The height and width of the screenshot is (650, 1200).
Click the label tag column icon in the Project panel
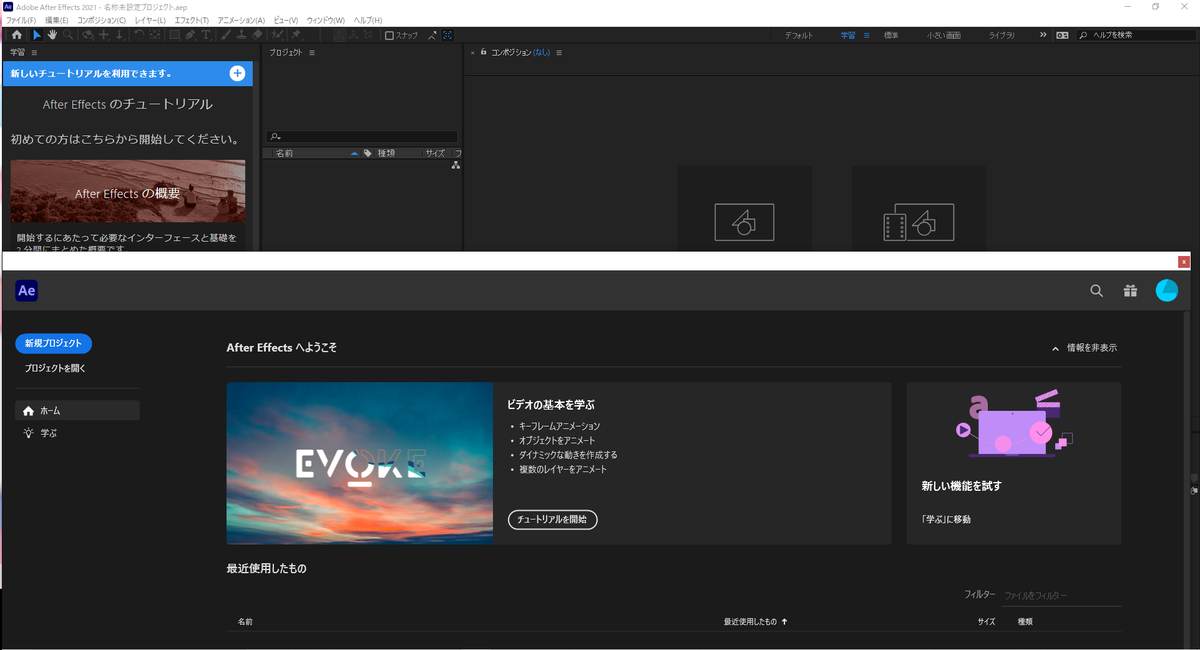pos(368,153)
